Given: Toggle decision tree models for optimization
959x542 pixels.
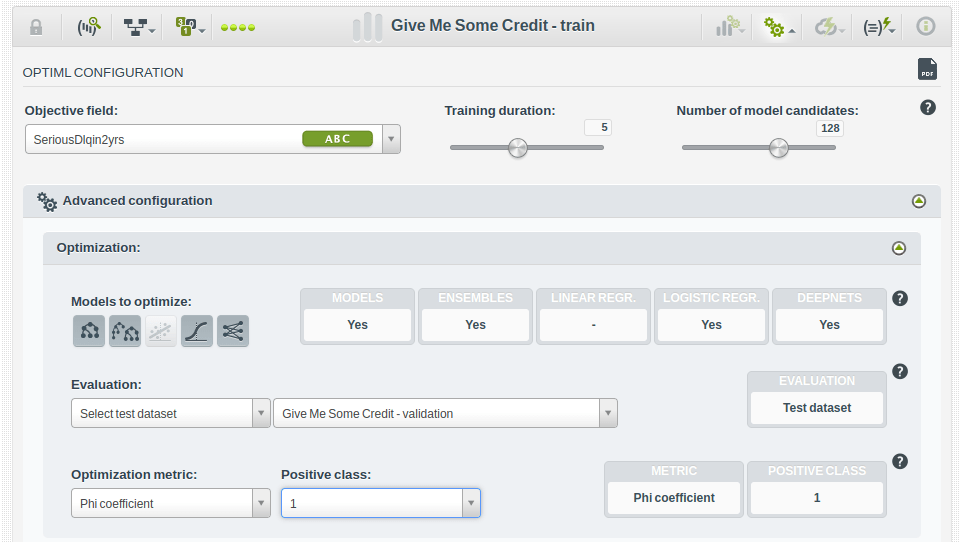Looking at the screenshot, I should pyautogui.click(x=89, y=331).
